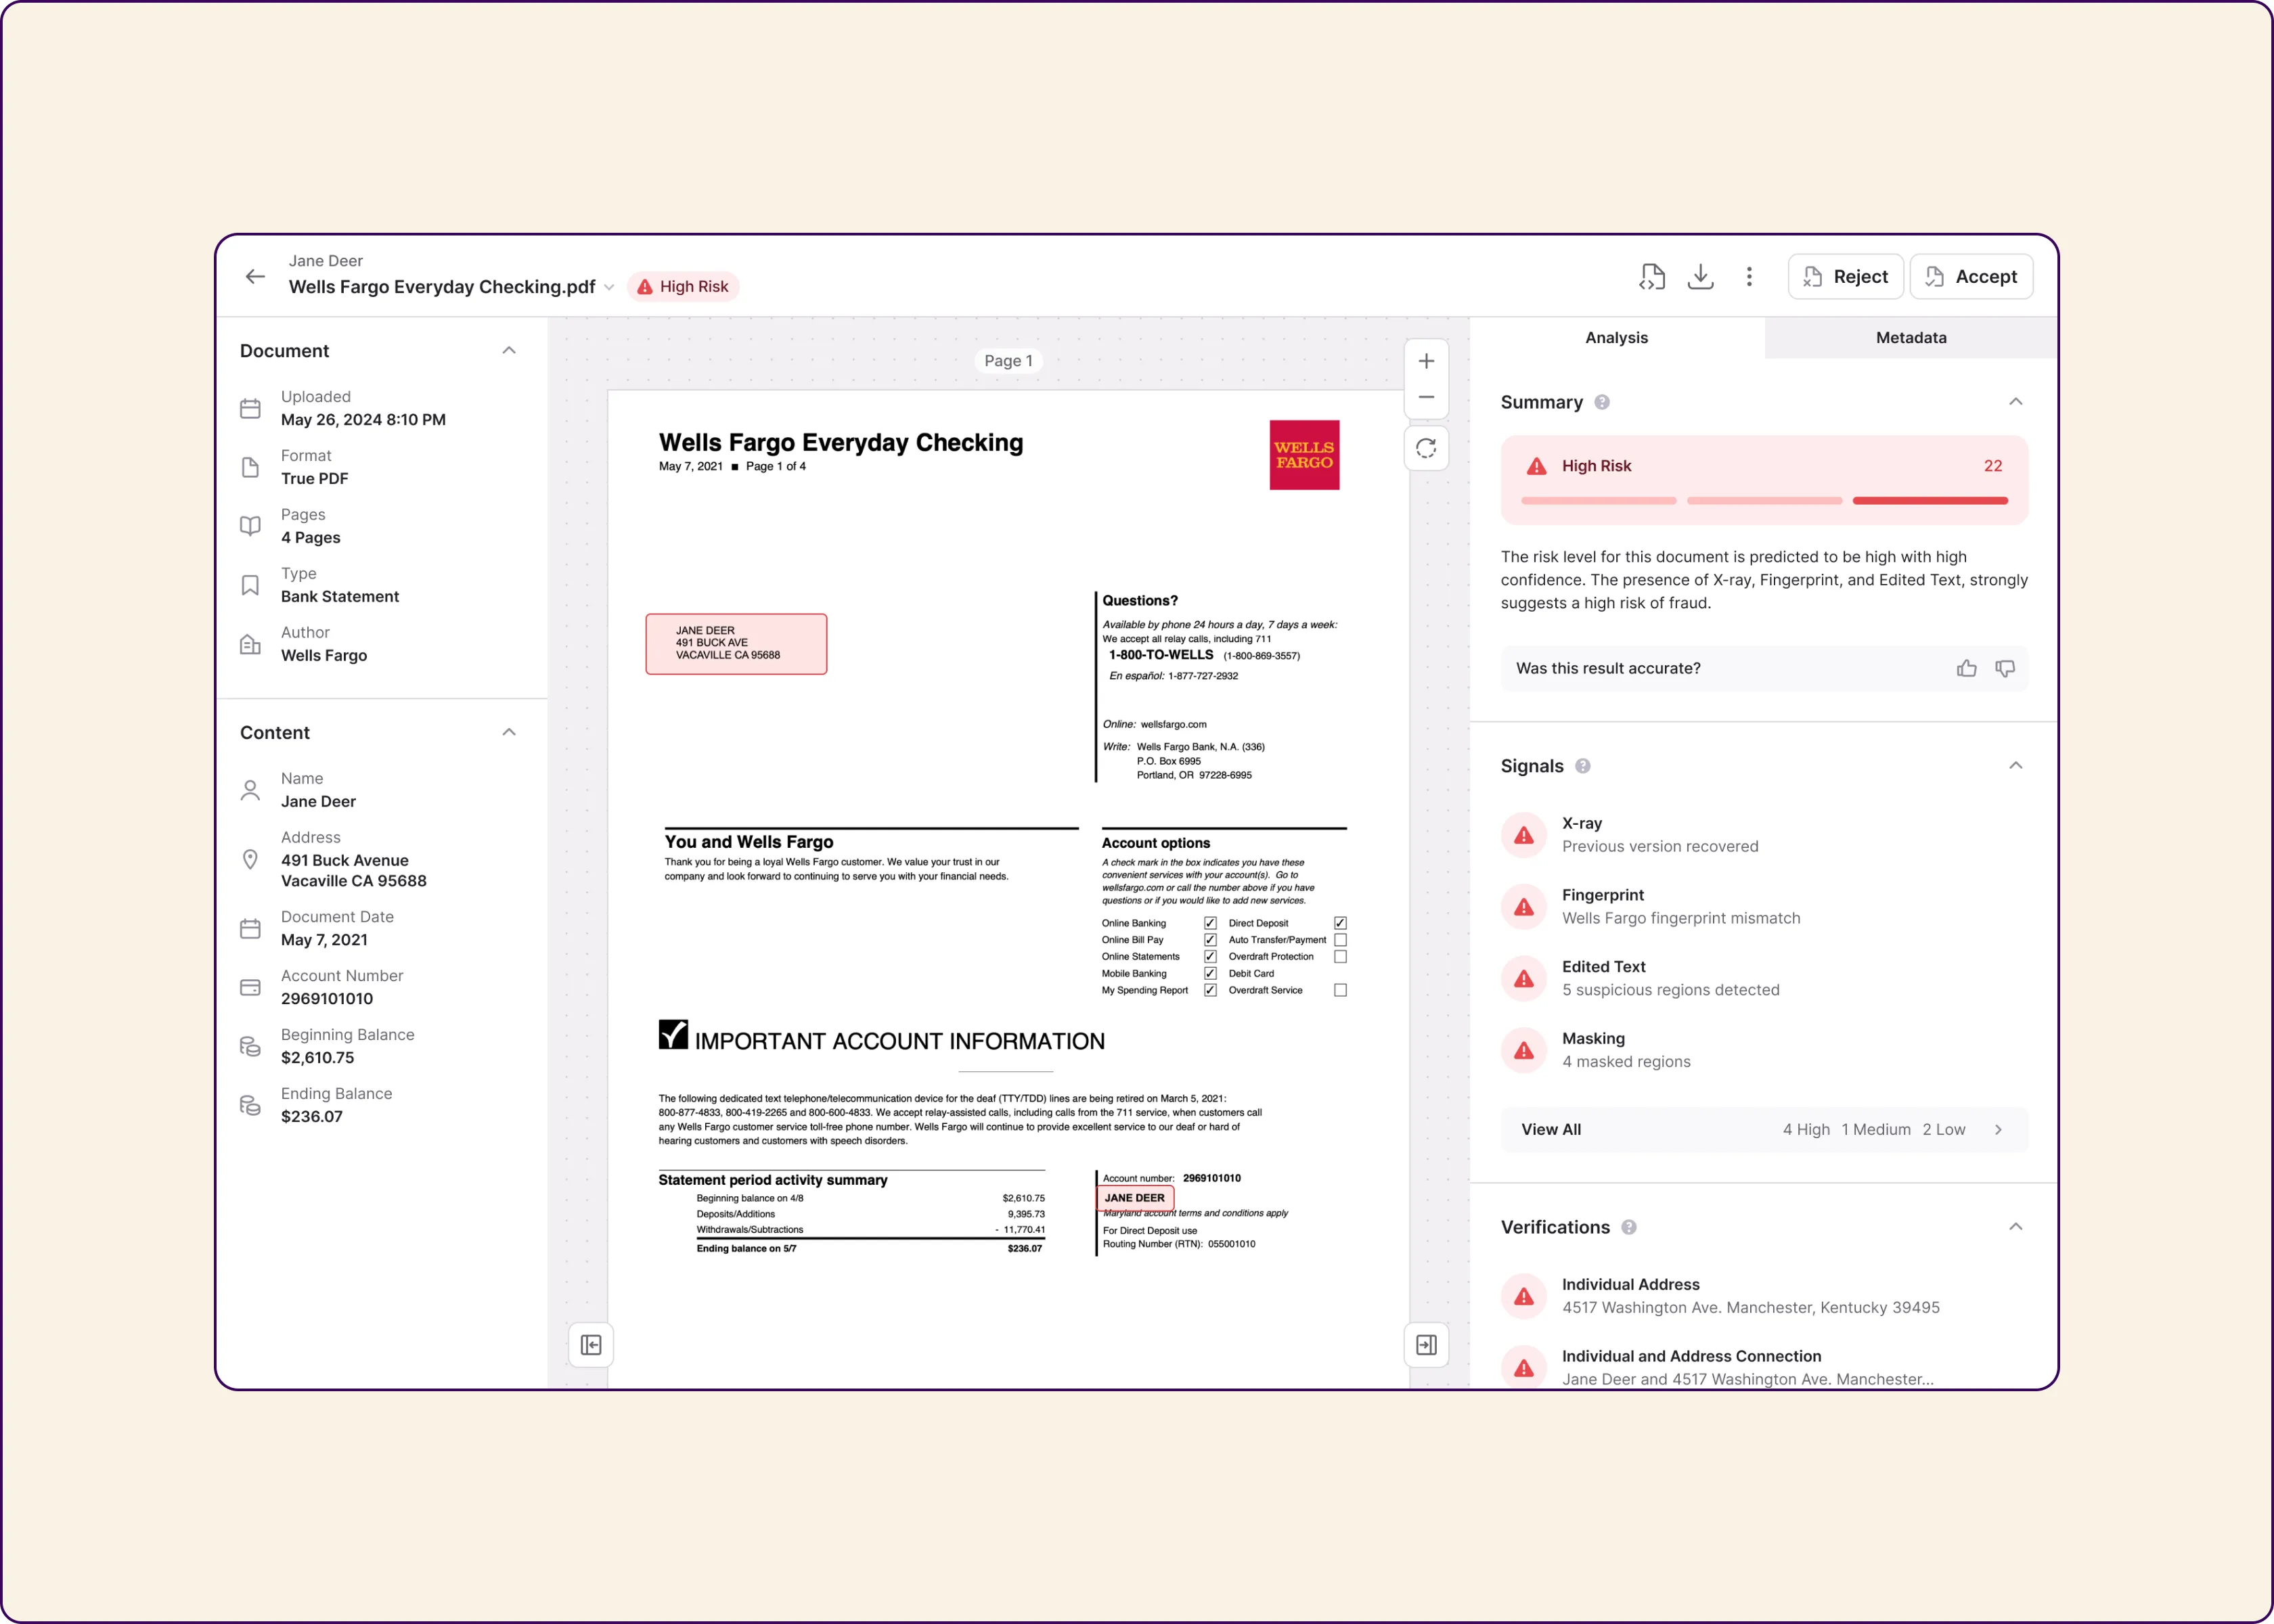The width and height of the screenshot is (2274, 1624).
Task: Collapse the left sidebar panel
Action: tap(591, 1345)
